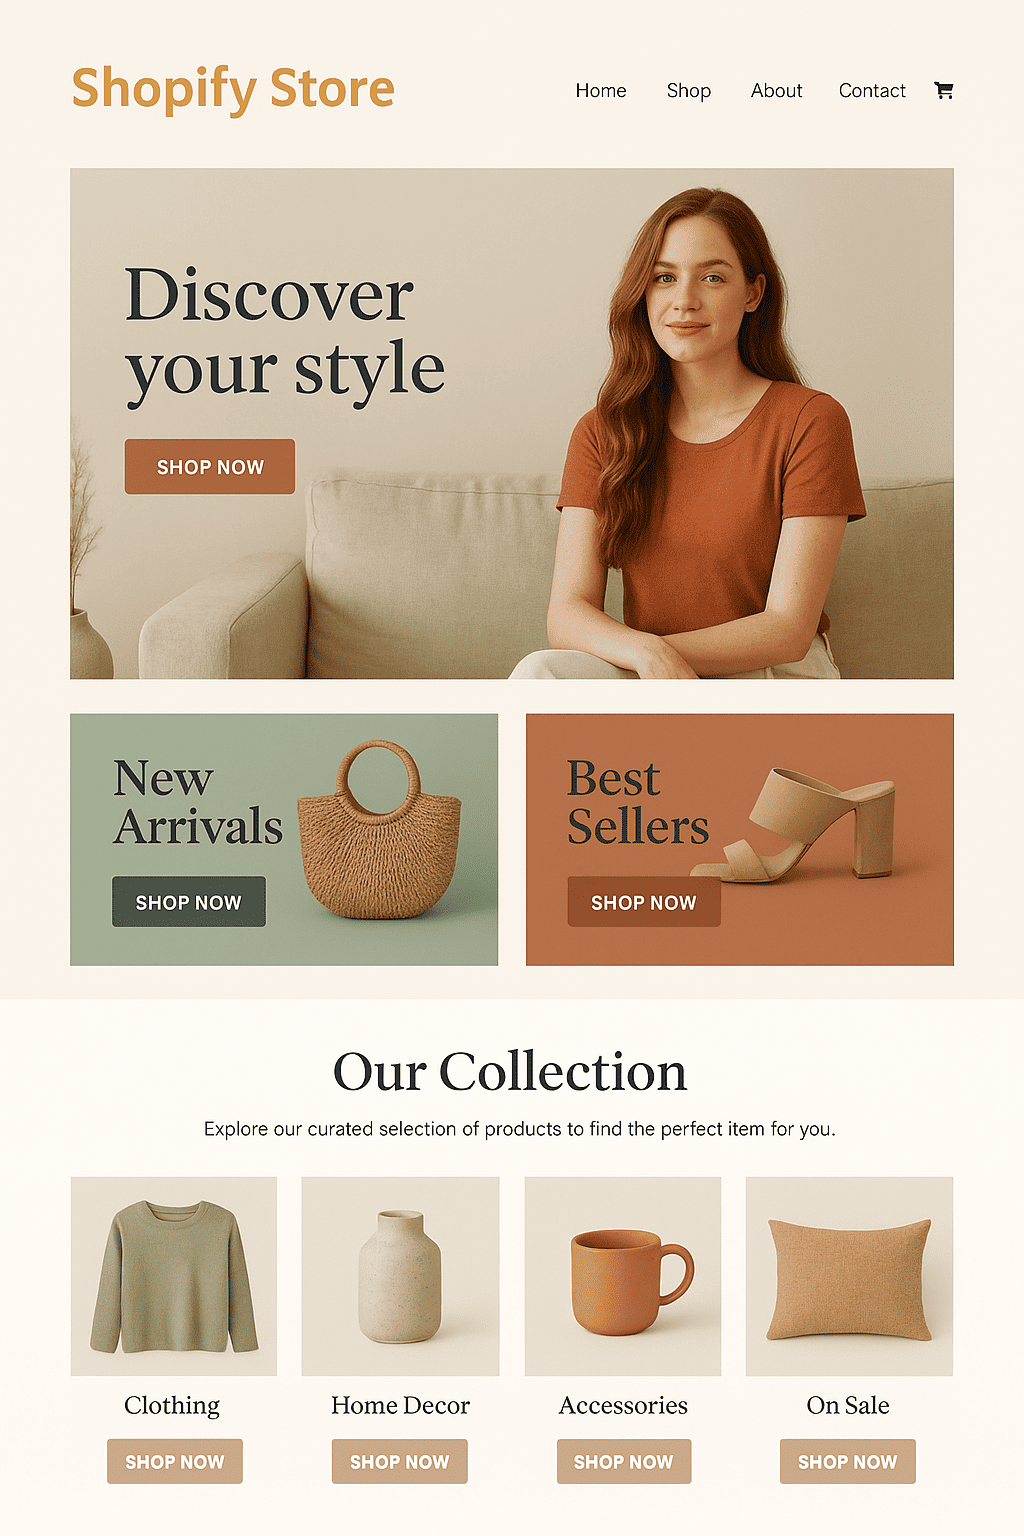1024x1536 pixels.
Task: Go to the Home menu item
Action: coord(601,90)
